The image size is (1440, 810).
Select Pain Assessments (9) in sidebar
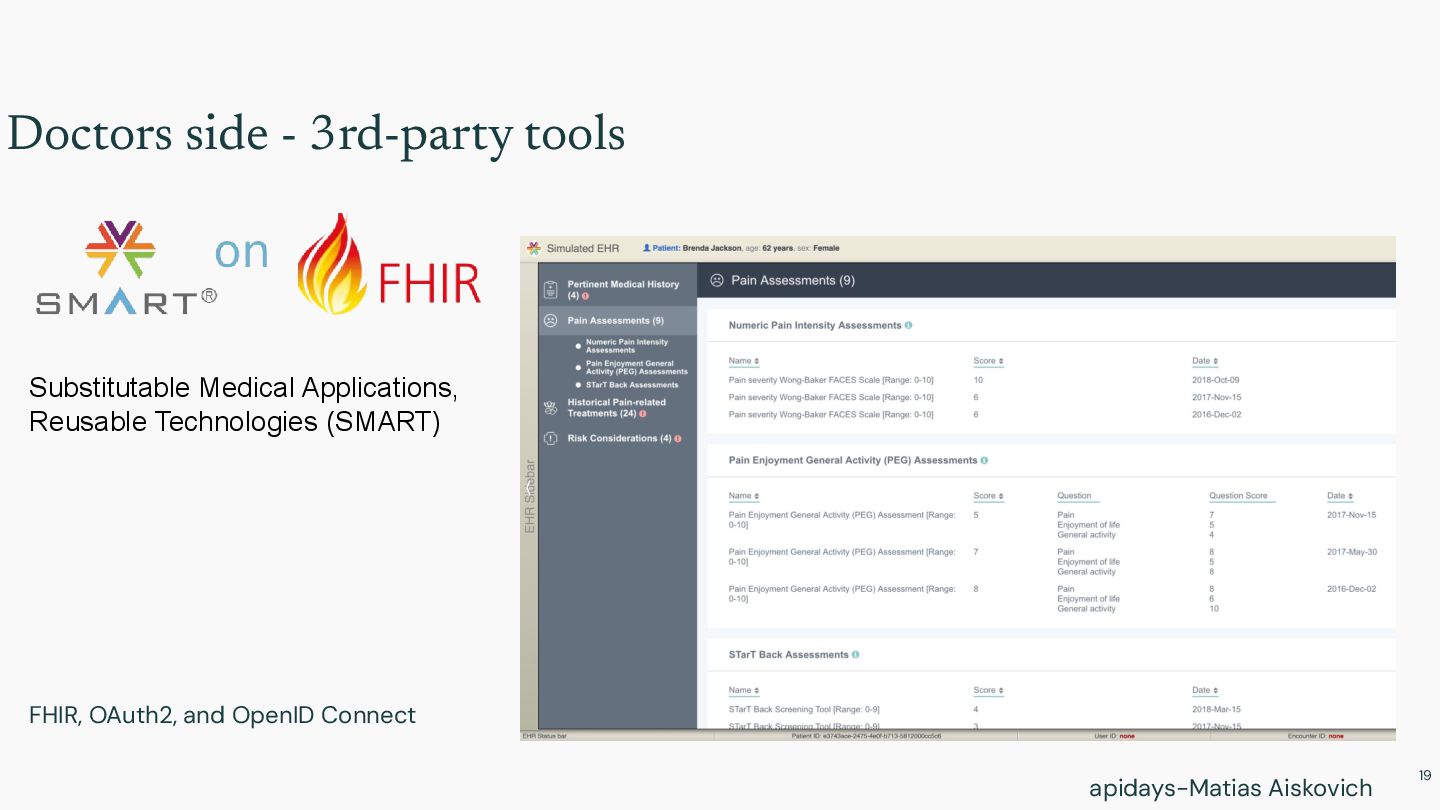tap(617, 321)
